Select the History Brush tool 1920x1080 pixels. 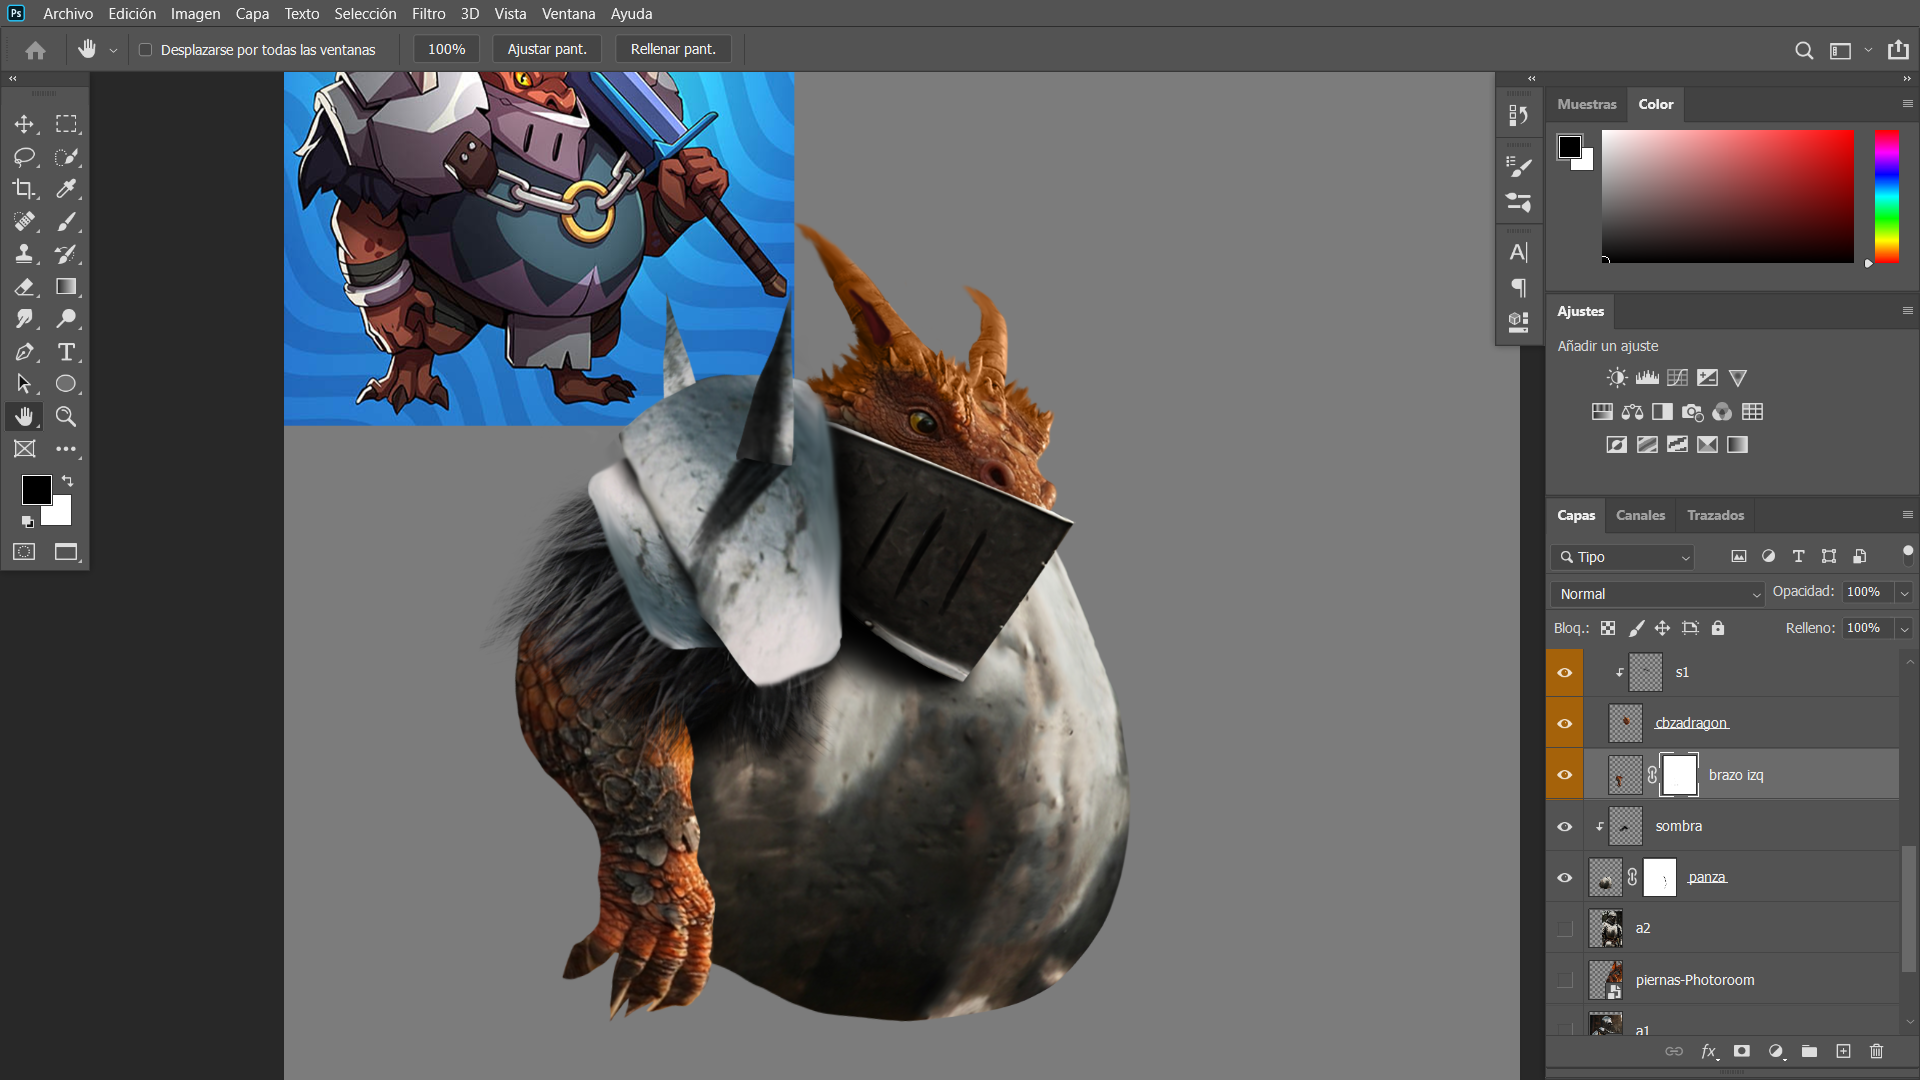(x=66, y=254)
